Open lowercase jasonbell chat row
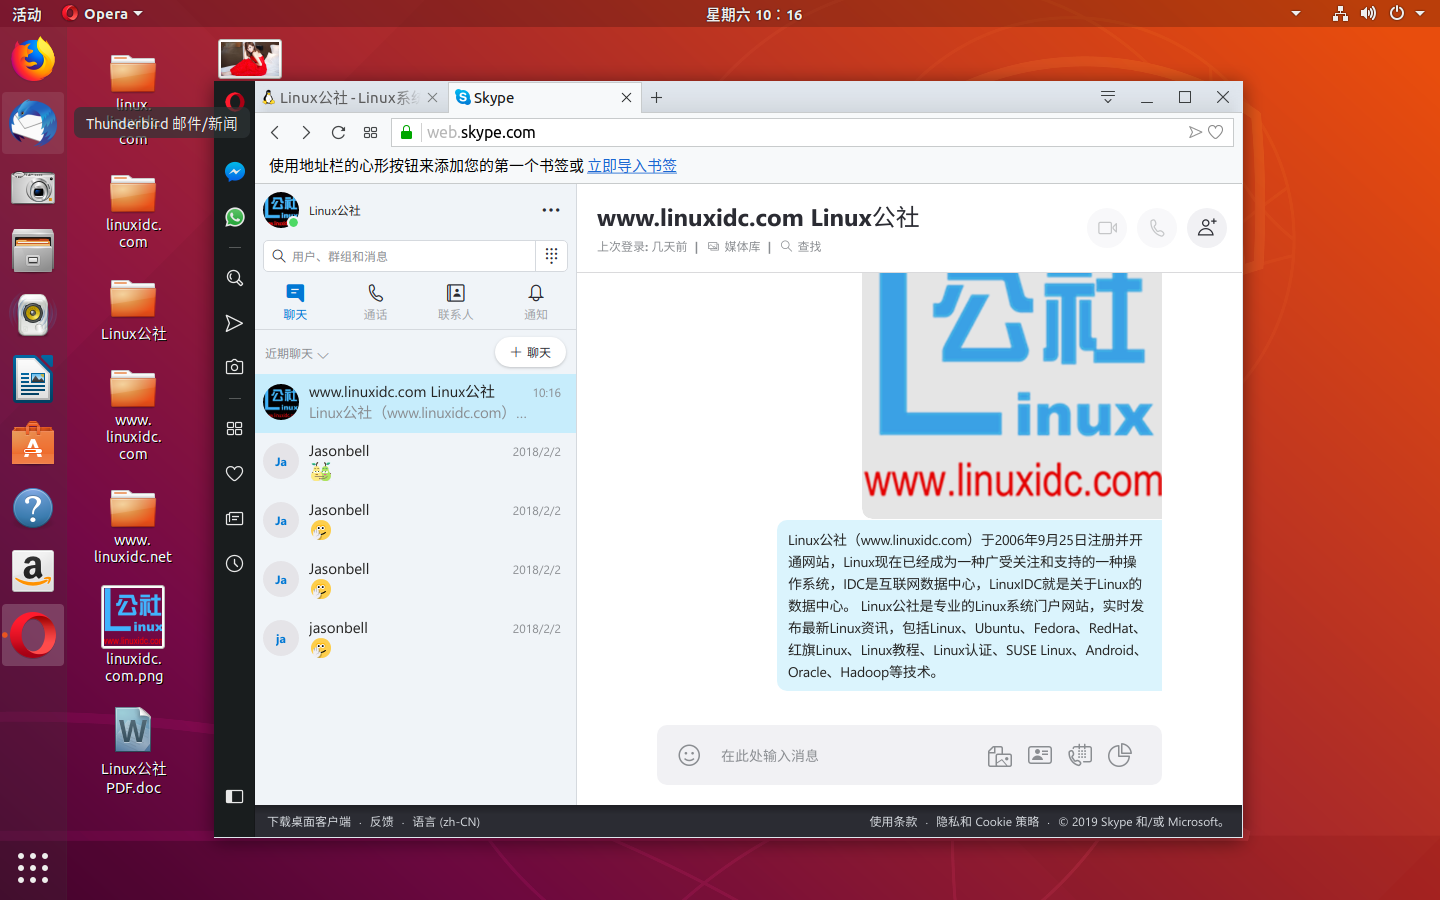1440x900 pixels. (x=415, y=638)
